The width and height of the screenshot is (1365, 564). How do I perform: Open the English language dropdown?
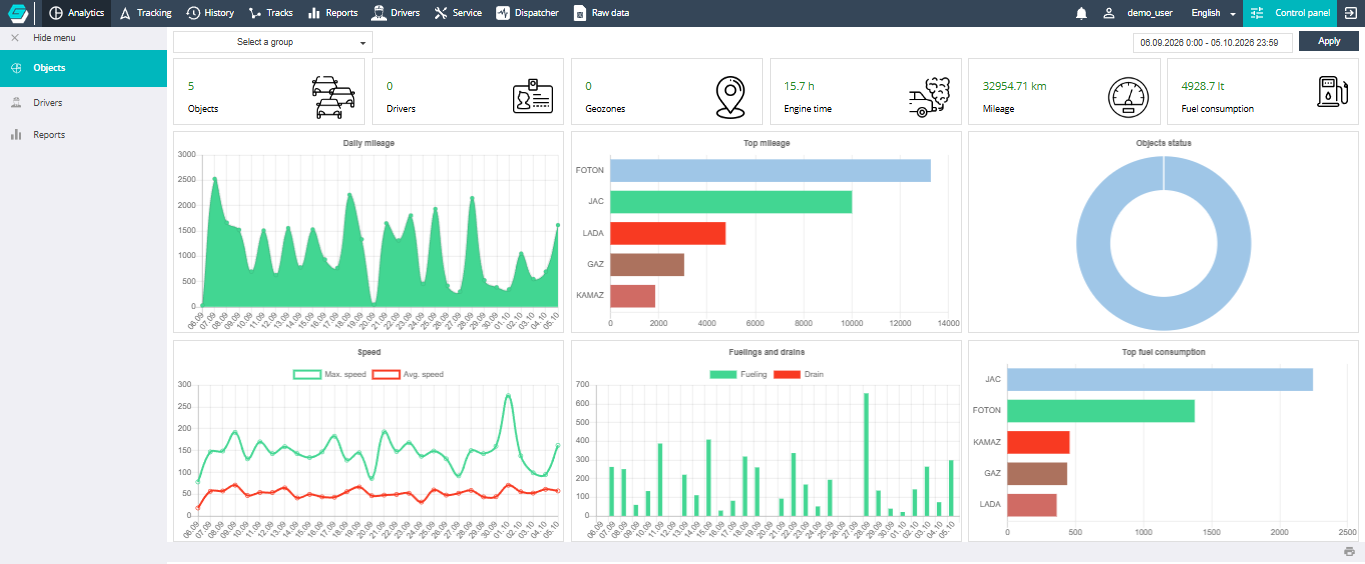coord(1214,13)
